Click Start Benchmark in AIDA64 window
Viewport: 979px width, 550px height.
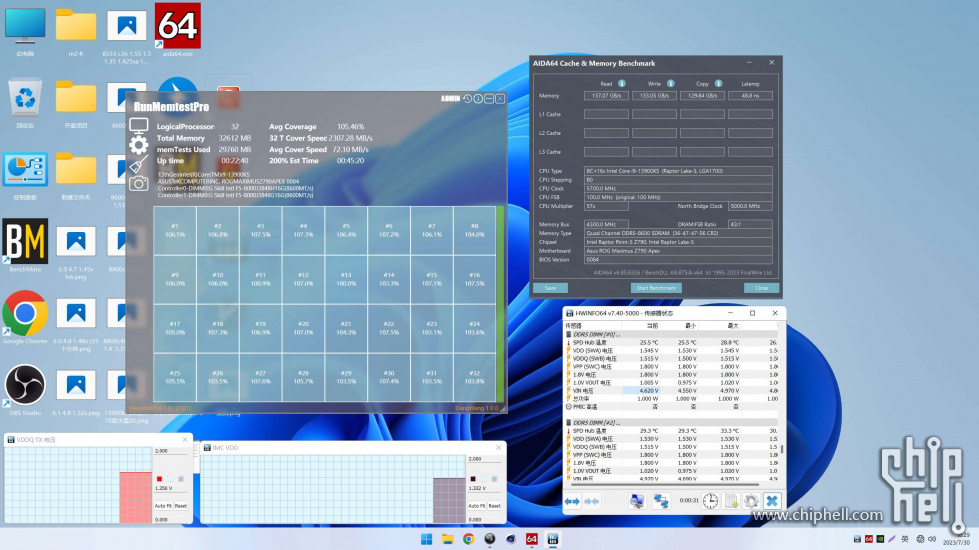pos(656,288)
